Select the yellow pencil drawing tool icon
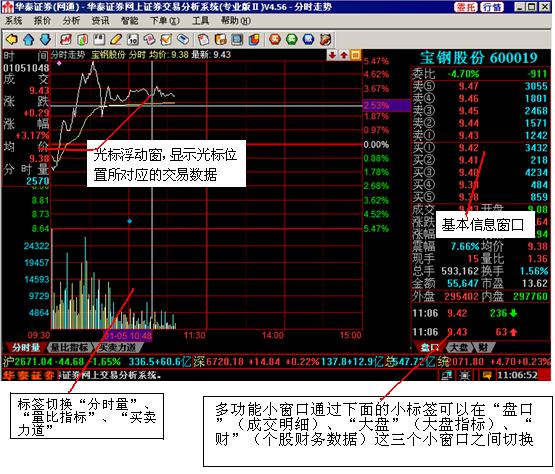Viewport: 555px width, 474px height. click(x=116, y=39)
